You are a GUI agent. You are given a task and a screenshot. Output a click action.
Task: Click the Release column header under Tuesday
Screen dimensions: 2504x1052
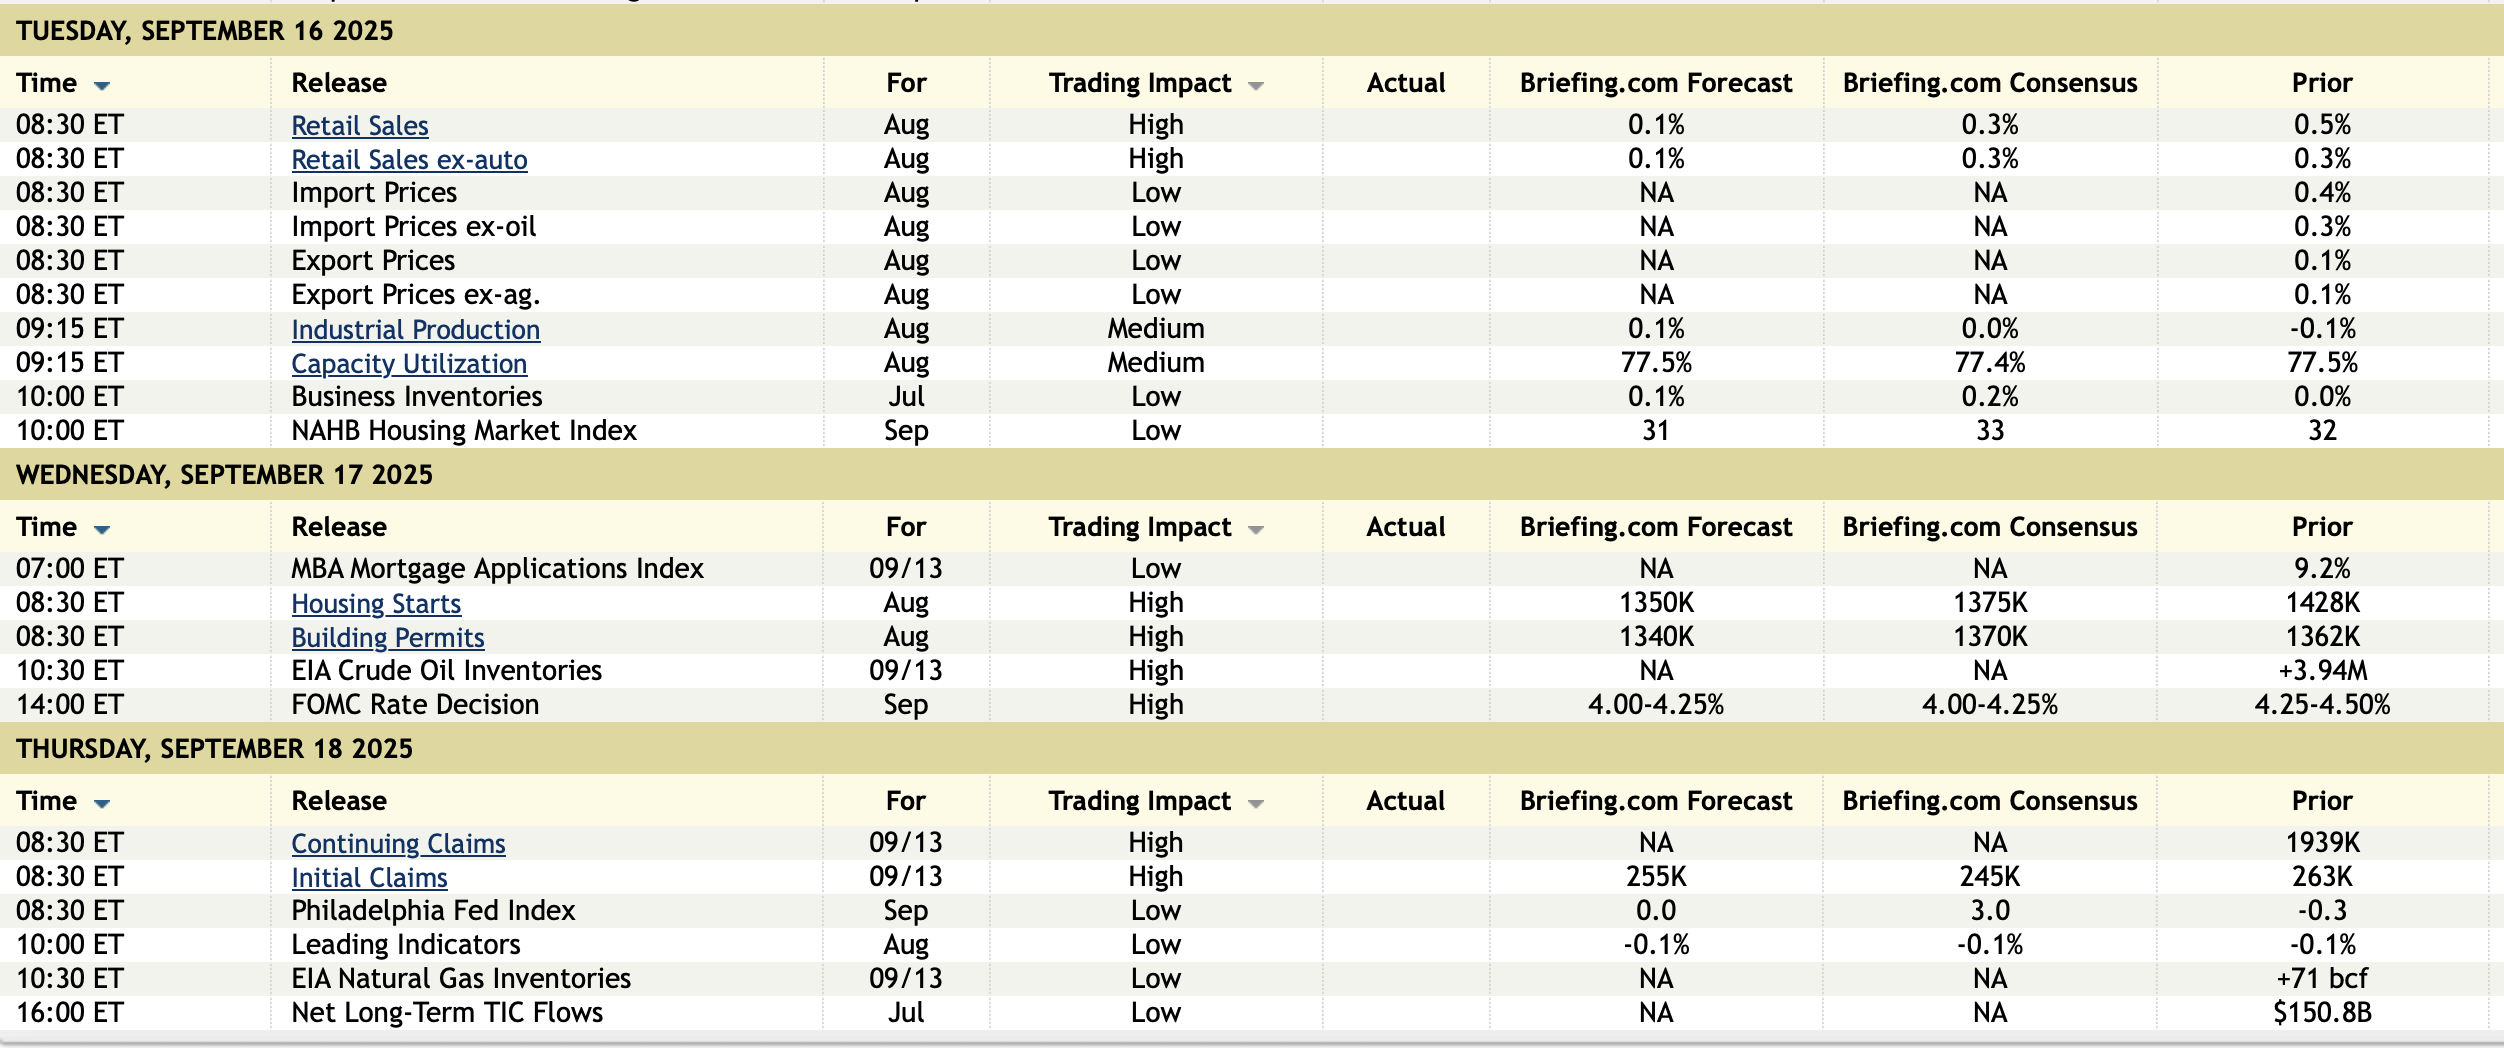339,83
